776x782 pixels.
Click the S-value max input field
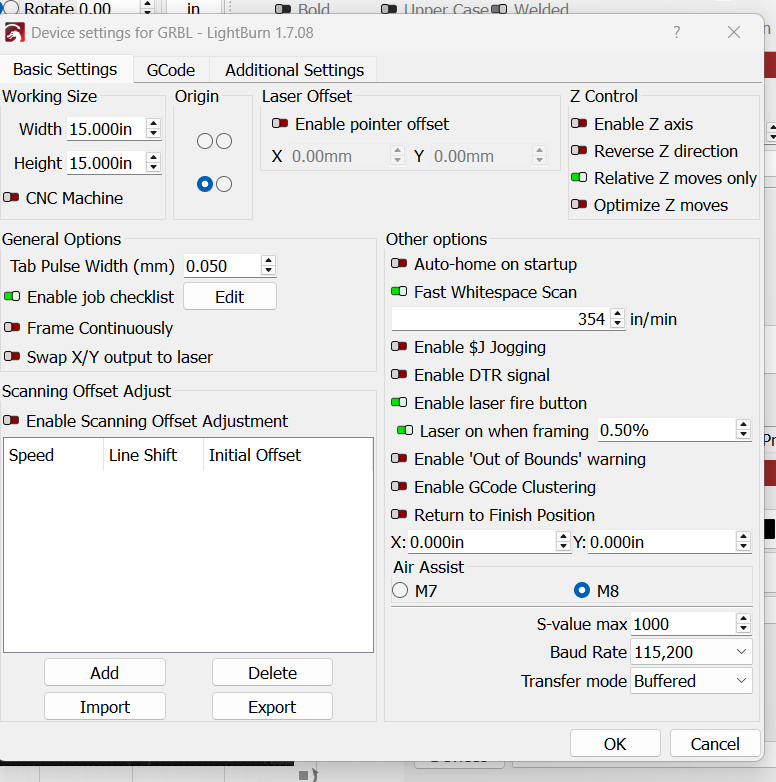click(683, 624)
